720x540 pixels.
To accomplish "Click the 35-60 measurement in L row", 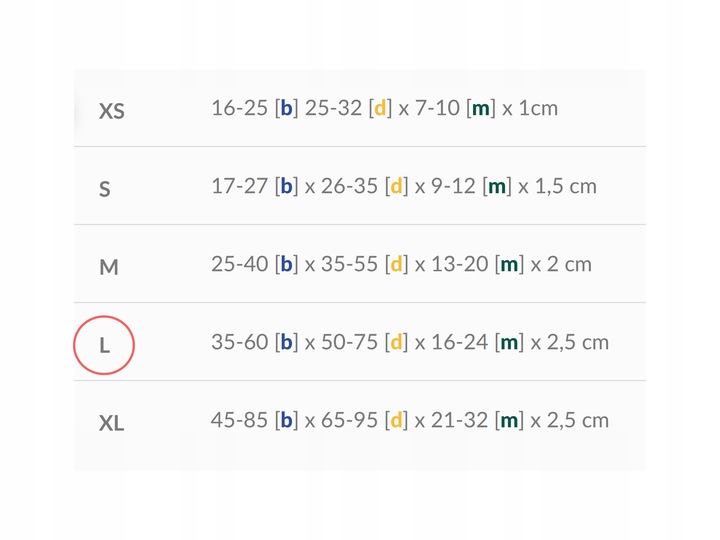I will point(239,342).
